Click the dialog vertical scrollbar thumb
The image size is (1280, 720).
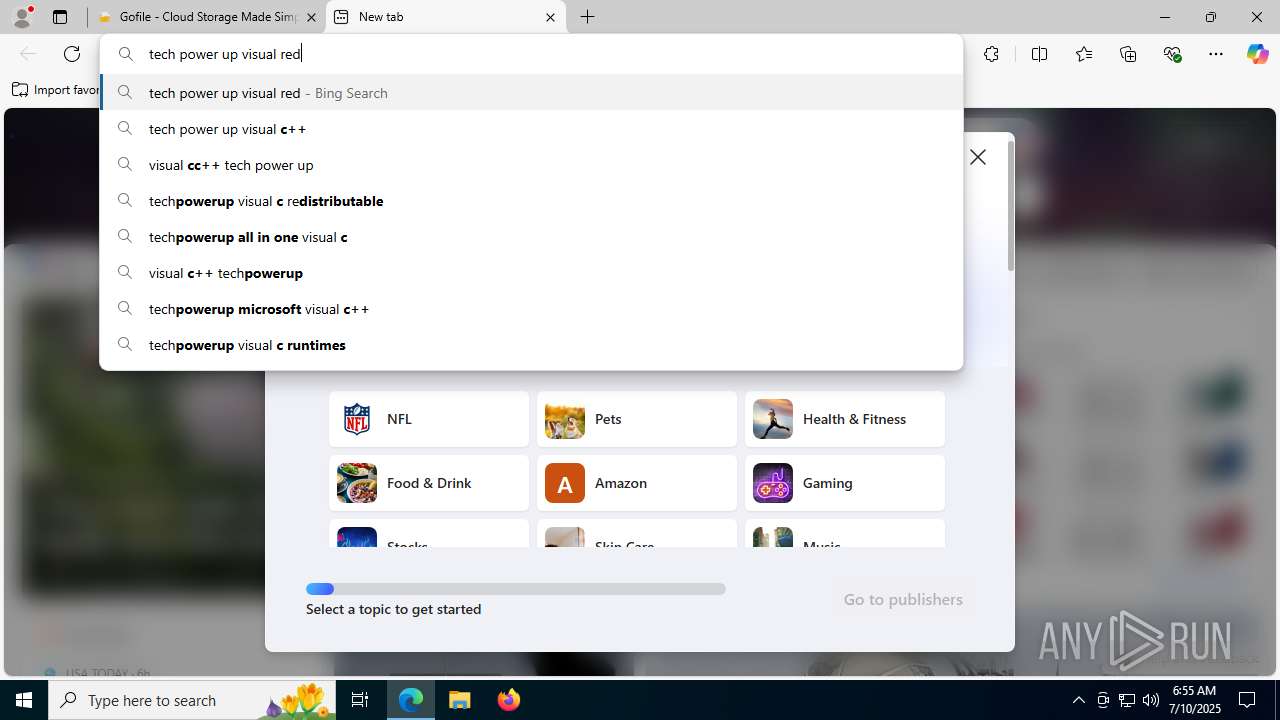click(1010, 206)
